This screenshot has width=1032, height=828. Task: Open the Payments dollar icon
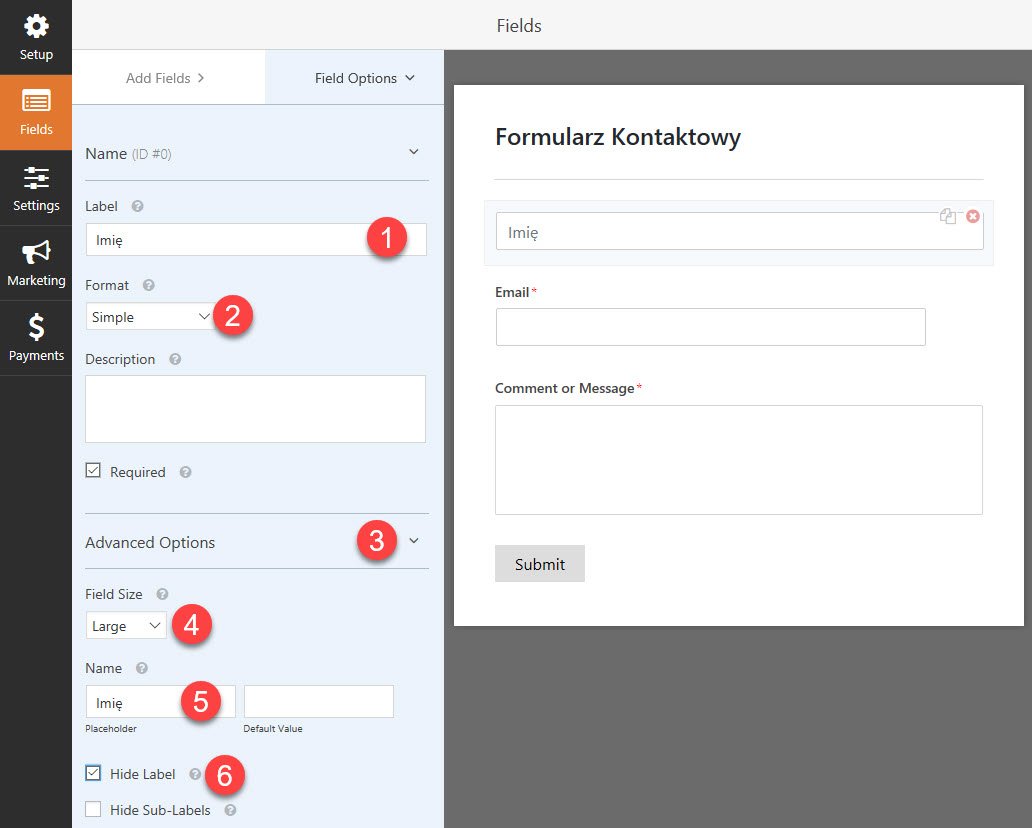point(36,326)
